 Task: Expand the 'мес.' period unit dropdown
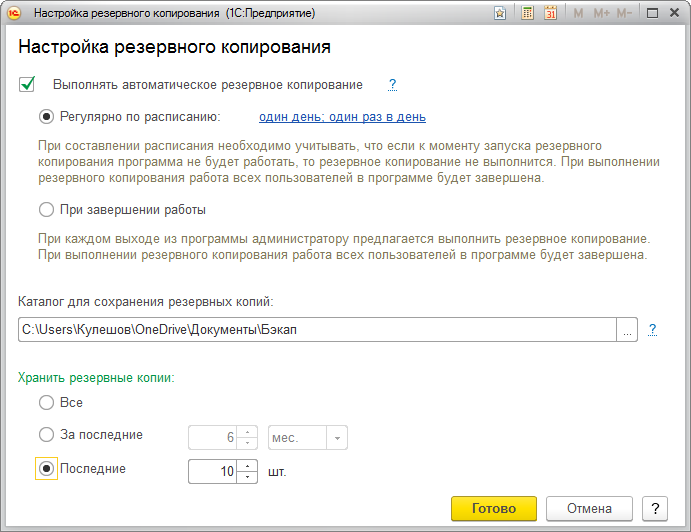click(x=338, y=438)
